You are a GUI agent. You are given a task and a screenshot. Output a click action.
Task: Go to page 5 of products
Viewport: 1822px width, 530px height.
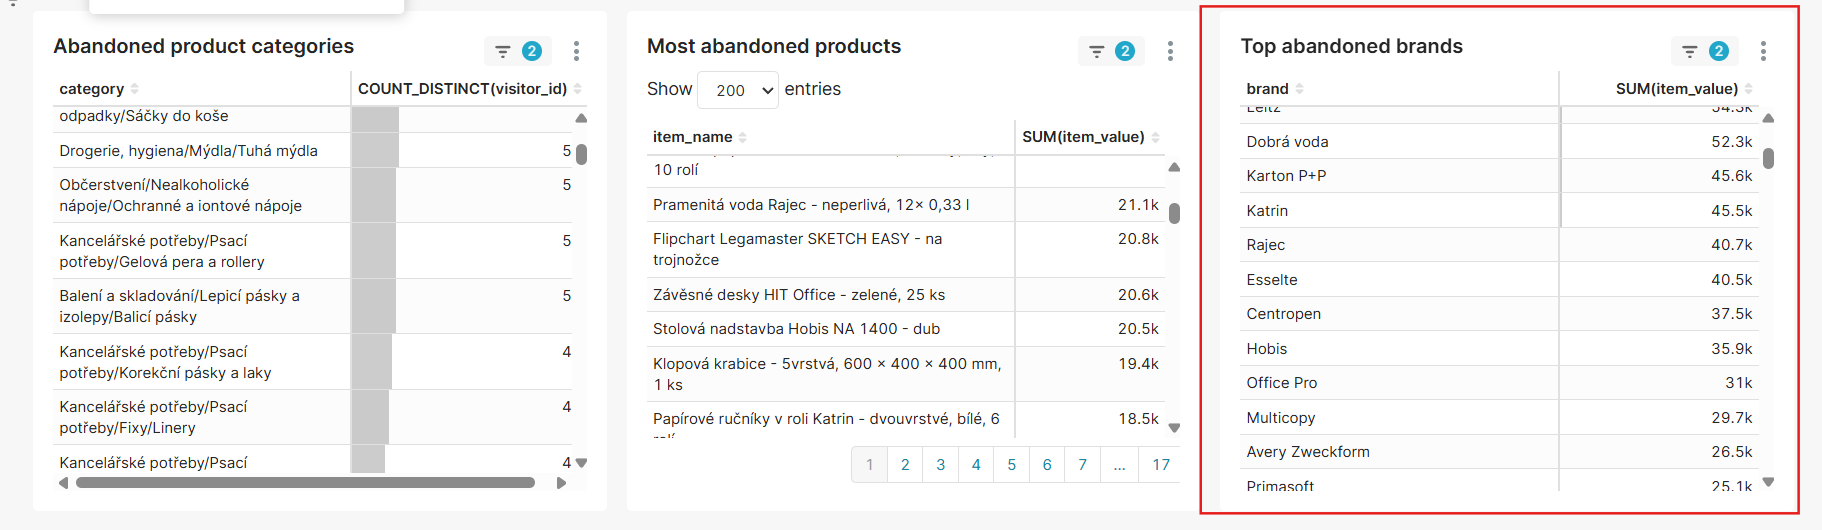(1011, 464)
